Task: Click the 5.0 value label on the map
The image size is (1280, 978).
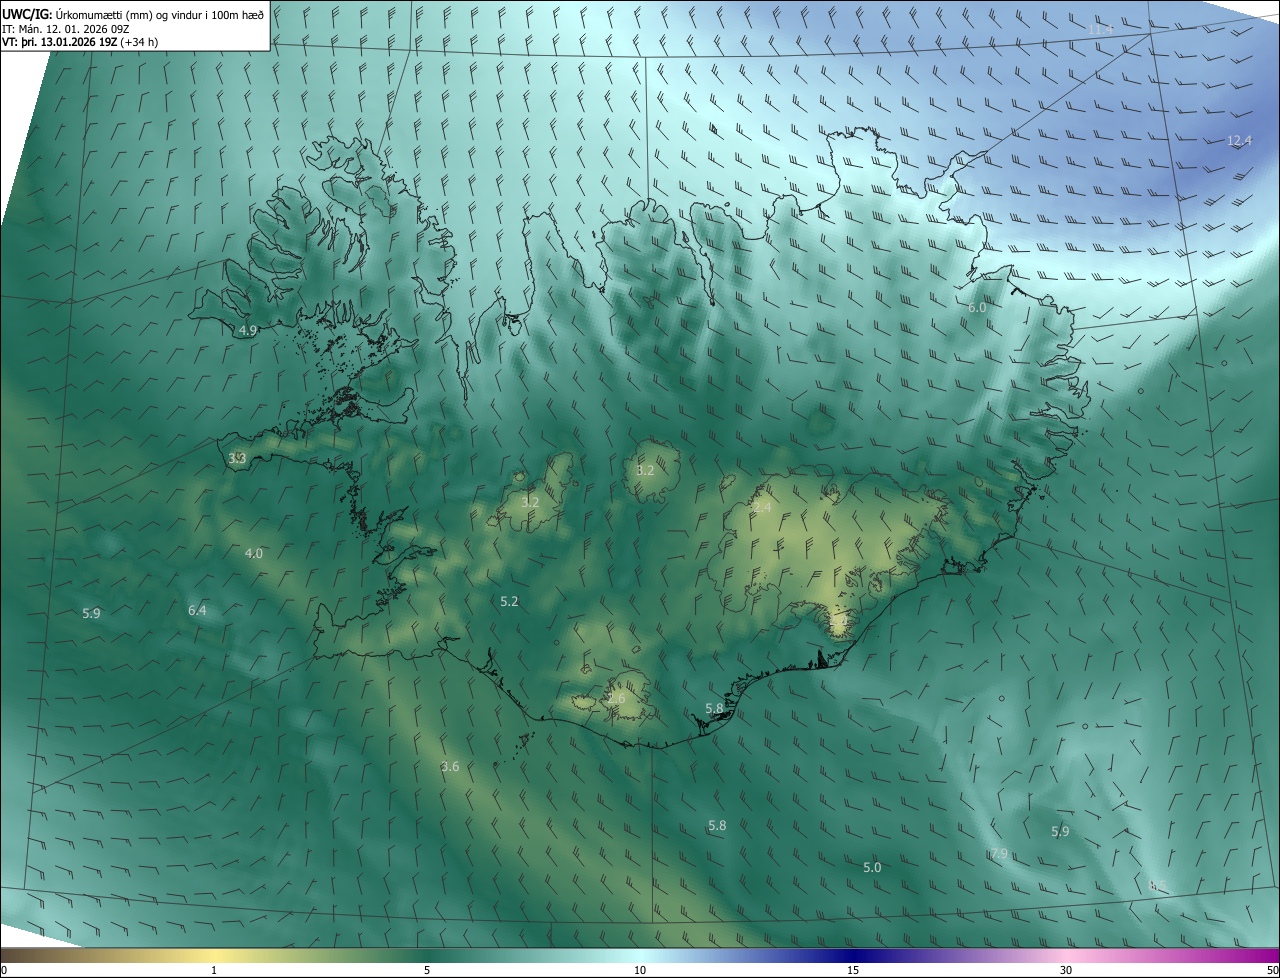Action: pyautogui.click(x=872, y=867)
